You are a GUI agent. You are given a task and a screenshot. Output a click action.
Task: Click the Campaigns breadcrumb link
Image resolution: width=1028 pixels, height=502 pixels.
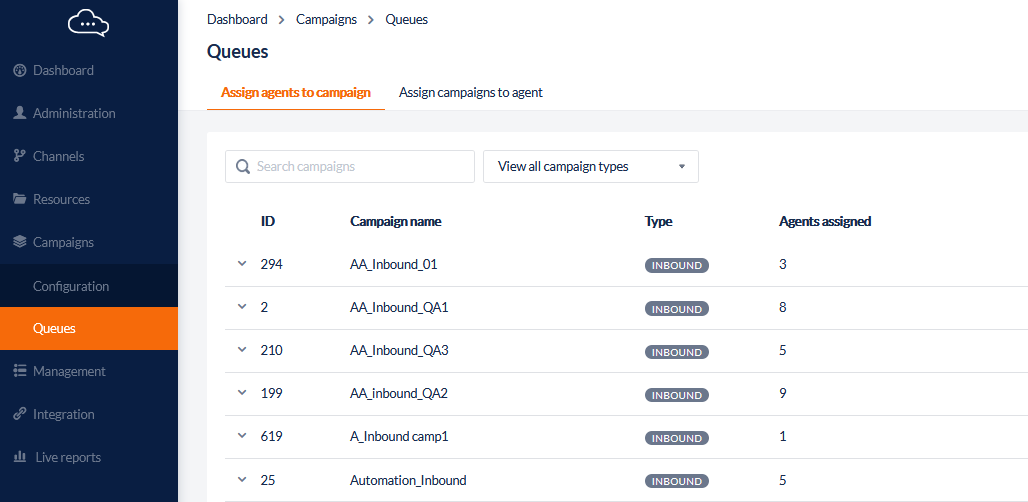pos(326,19)
